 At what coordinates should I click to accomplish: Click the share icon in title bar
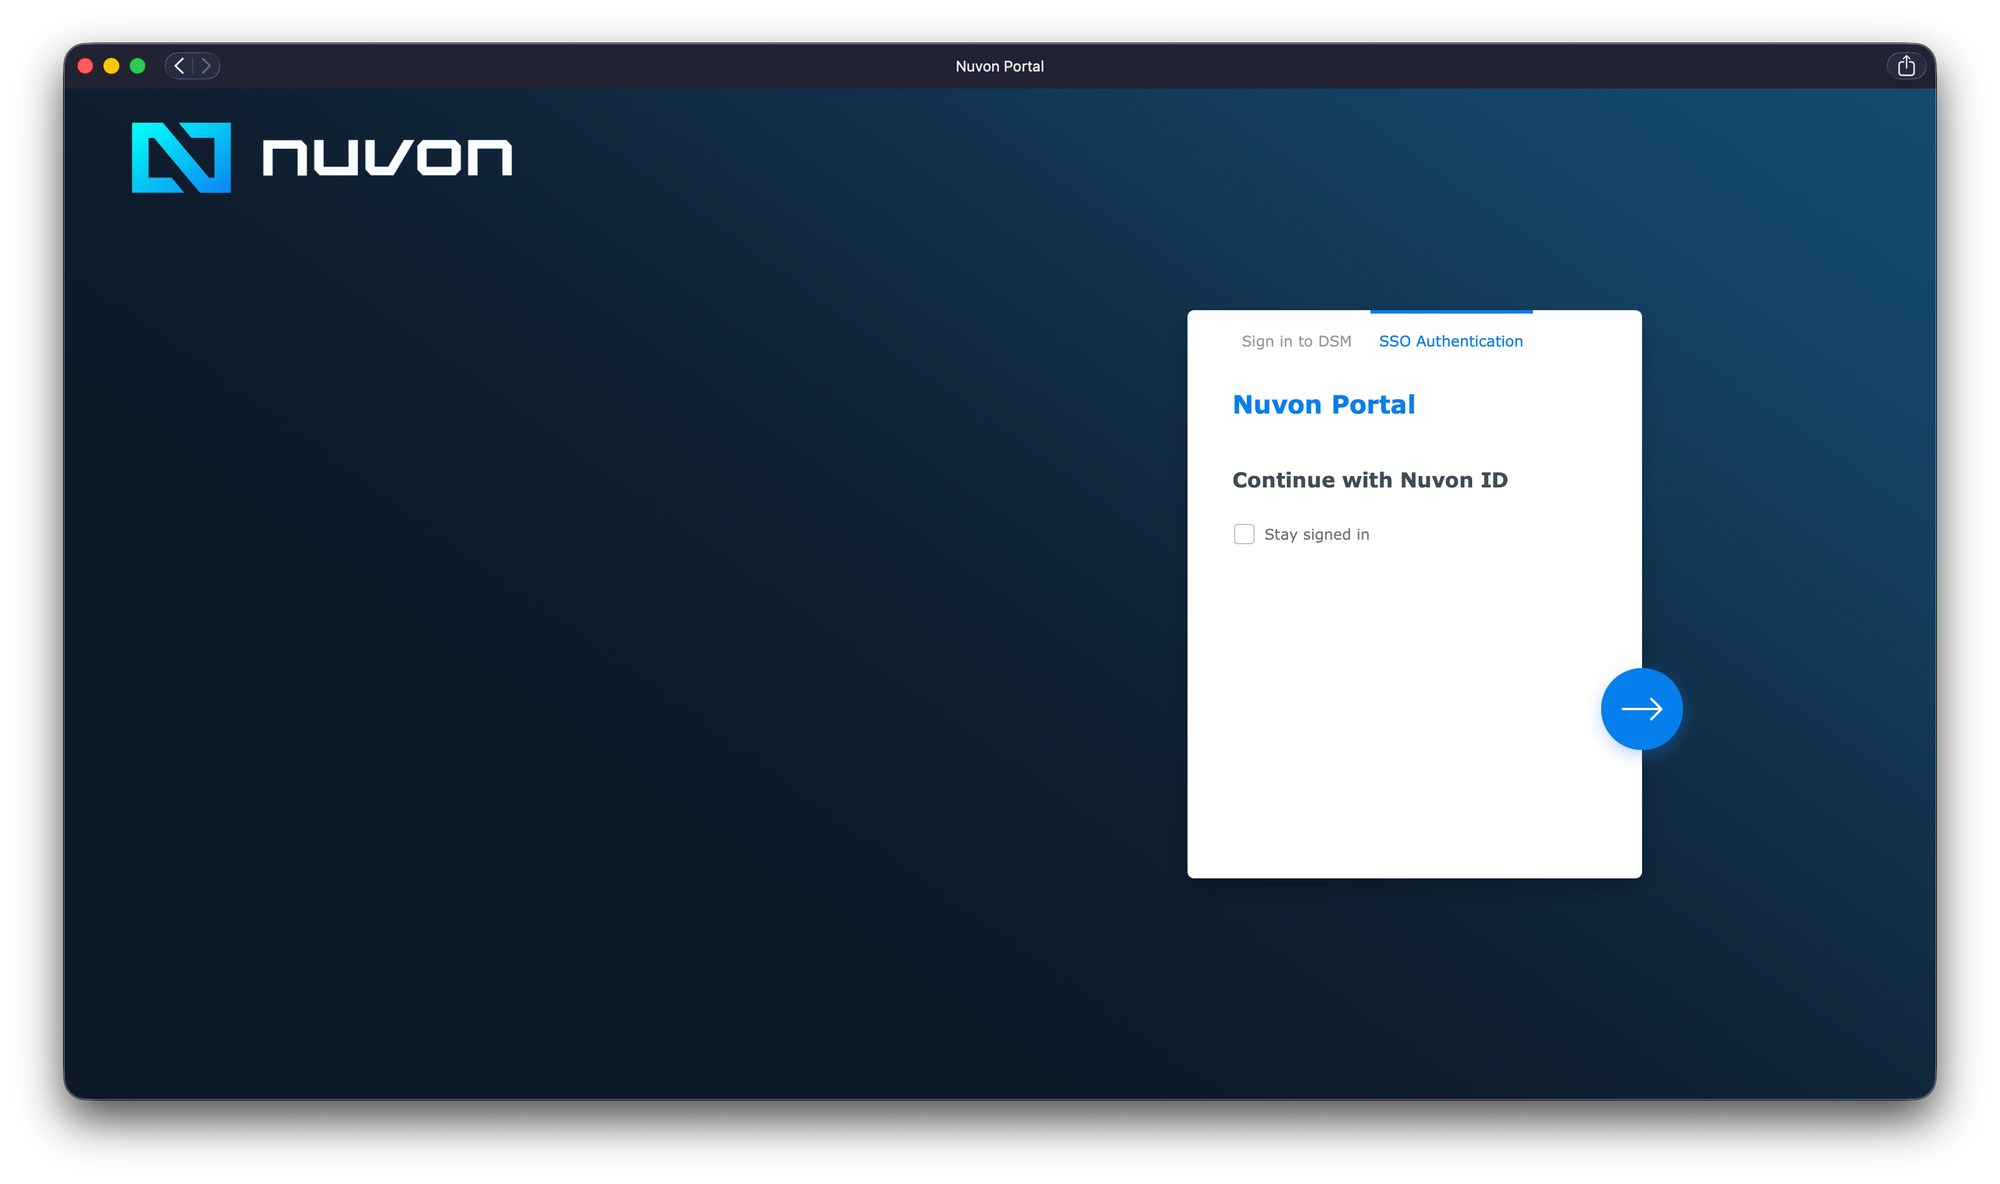click(x=1906, y=66)
